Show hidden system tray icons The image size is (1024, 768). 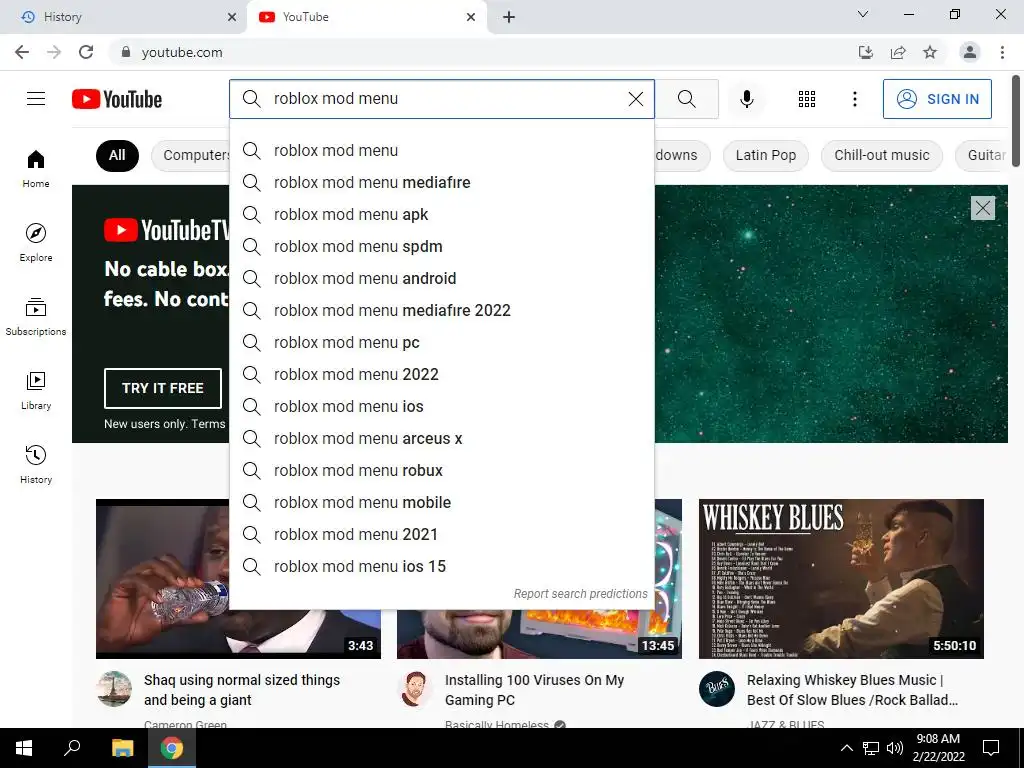point(846,748)
